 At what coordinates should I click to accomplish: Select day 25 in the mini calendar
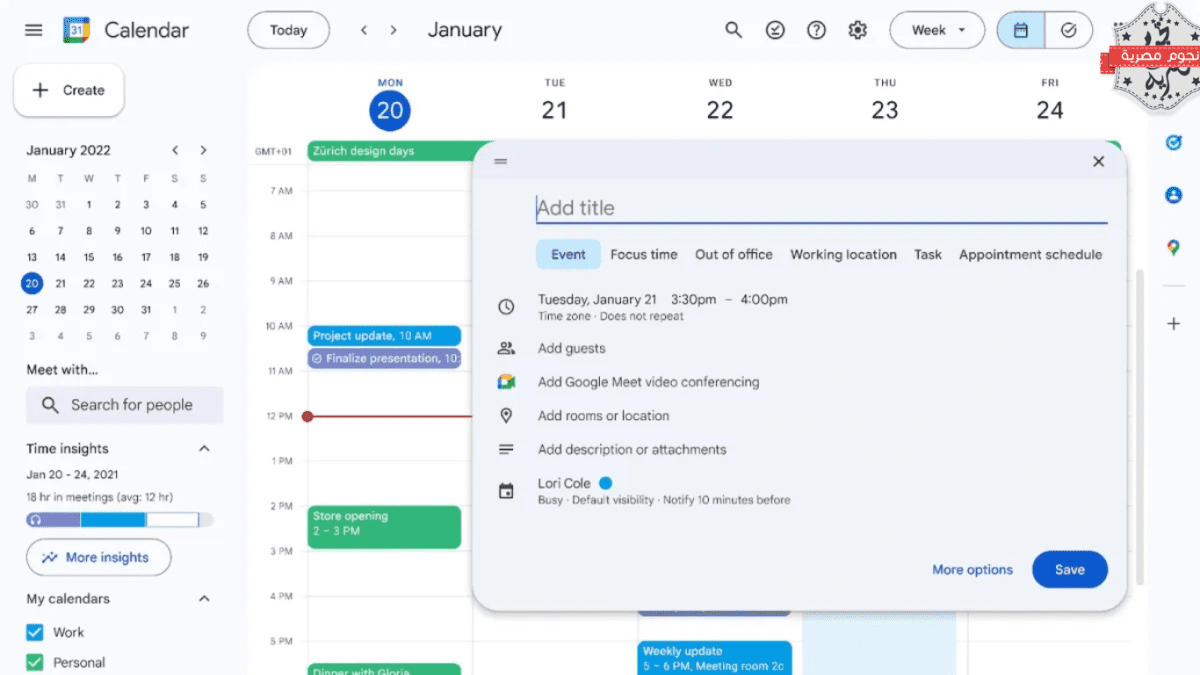174,283
